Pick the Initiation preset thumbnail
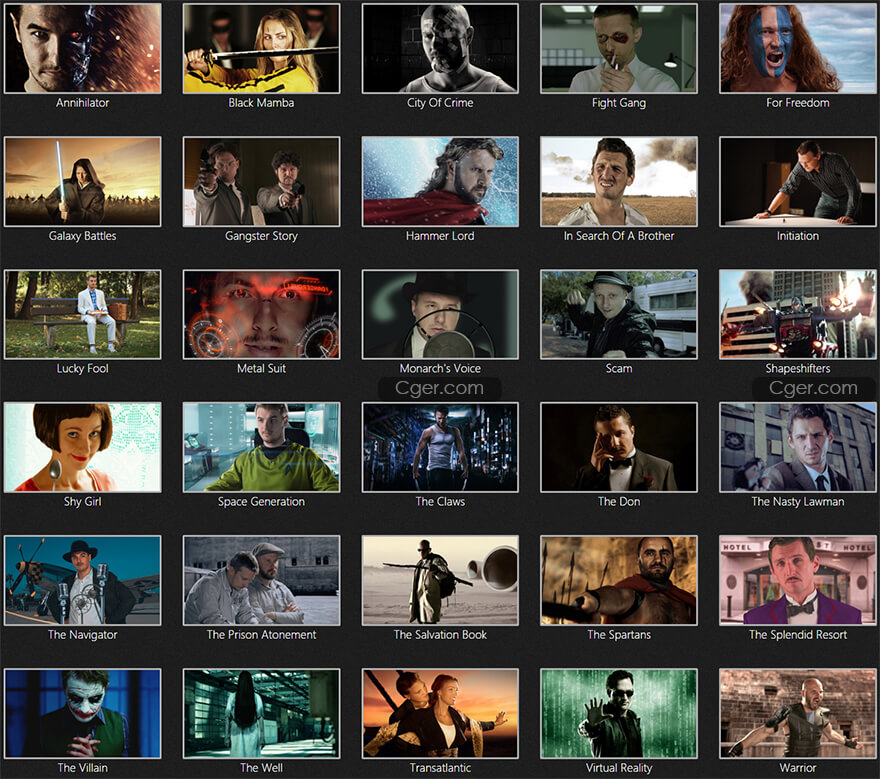 click(x=798, y=181)
